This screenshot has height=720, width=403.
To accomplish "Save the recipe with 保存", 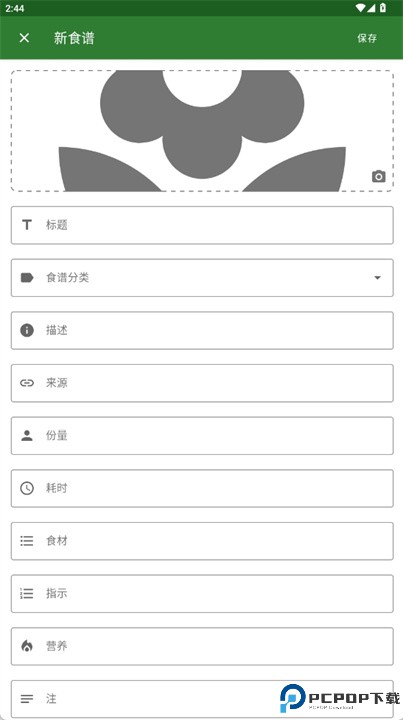I will 367,38.
